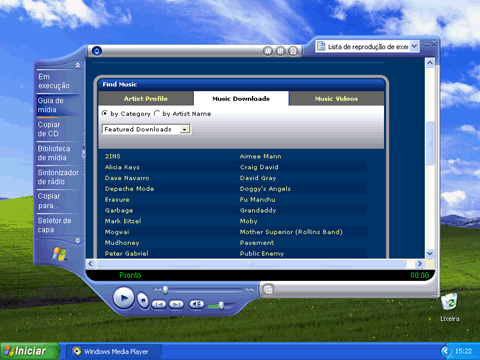Open Seletor de capa section
Viewport: 480px width, 360px height.
pos(54,225)
